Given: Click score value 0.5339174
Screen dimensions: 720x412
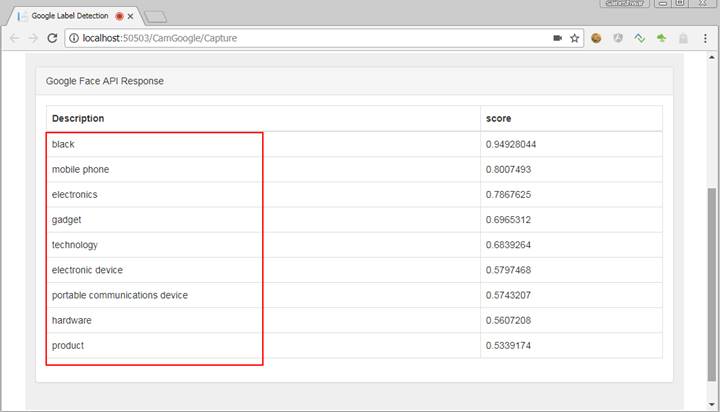Looking at the screenshot, I should click(x=508, y=345).
